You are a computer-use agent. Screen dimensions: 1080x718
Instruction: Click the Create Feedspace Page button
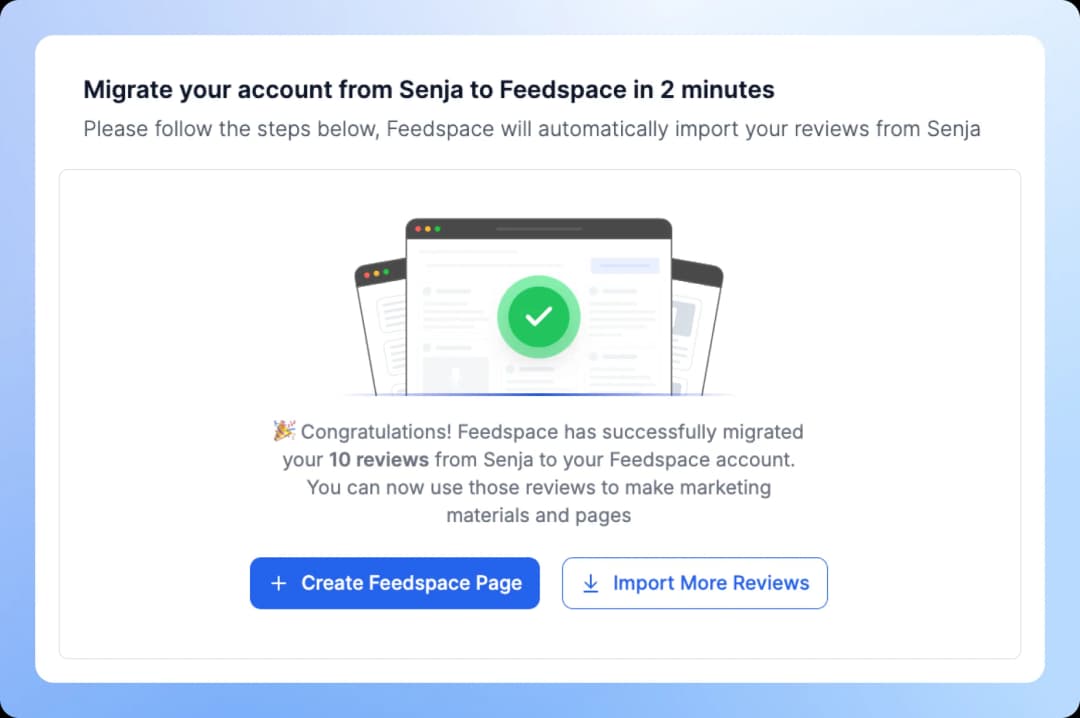click(395, 583)
